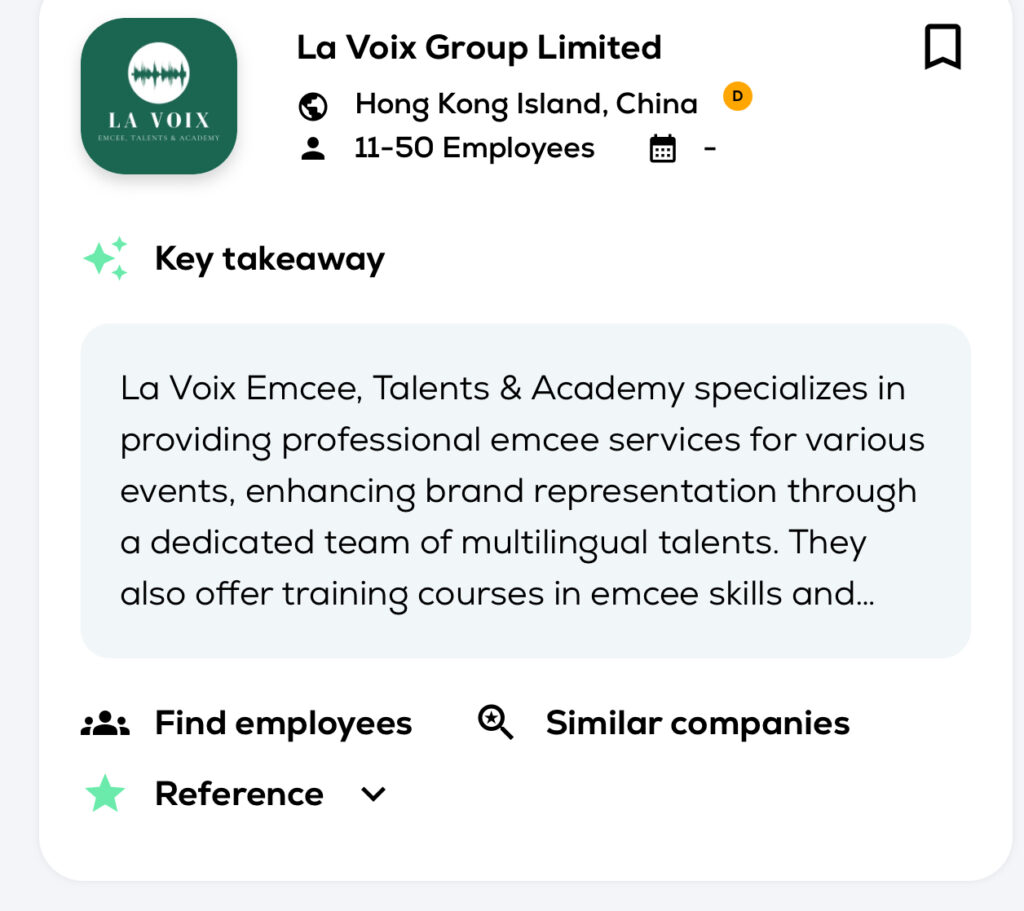Click the green star Reference icon

tap(105, 794)
